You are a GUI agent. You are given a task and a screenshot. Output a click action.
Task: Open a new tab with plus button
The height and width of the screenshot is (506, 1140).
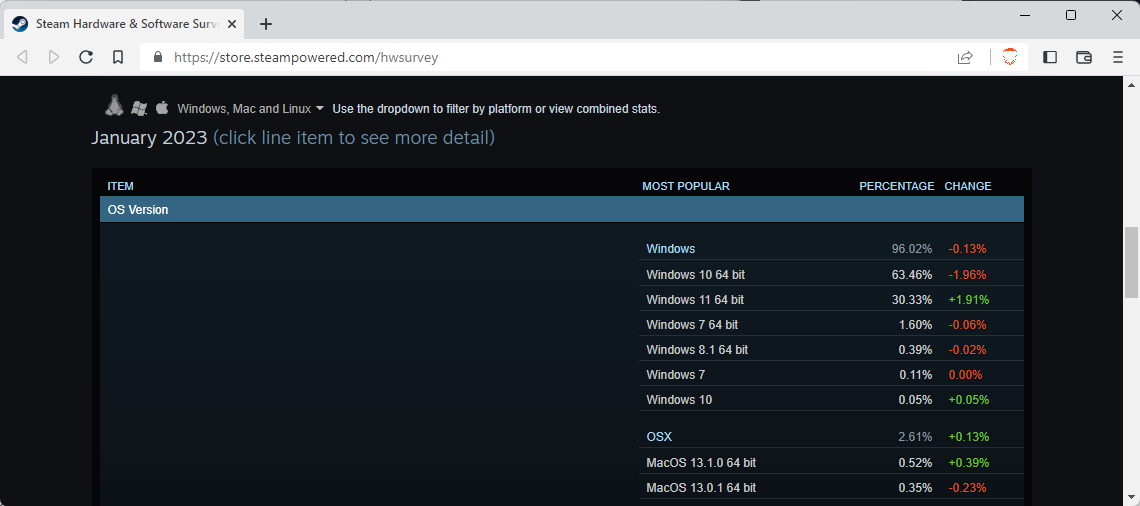pos(266,24)
